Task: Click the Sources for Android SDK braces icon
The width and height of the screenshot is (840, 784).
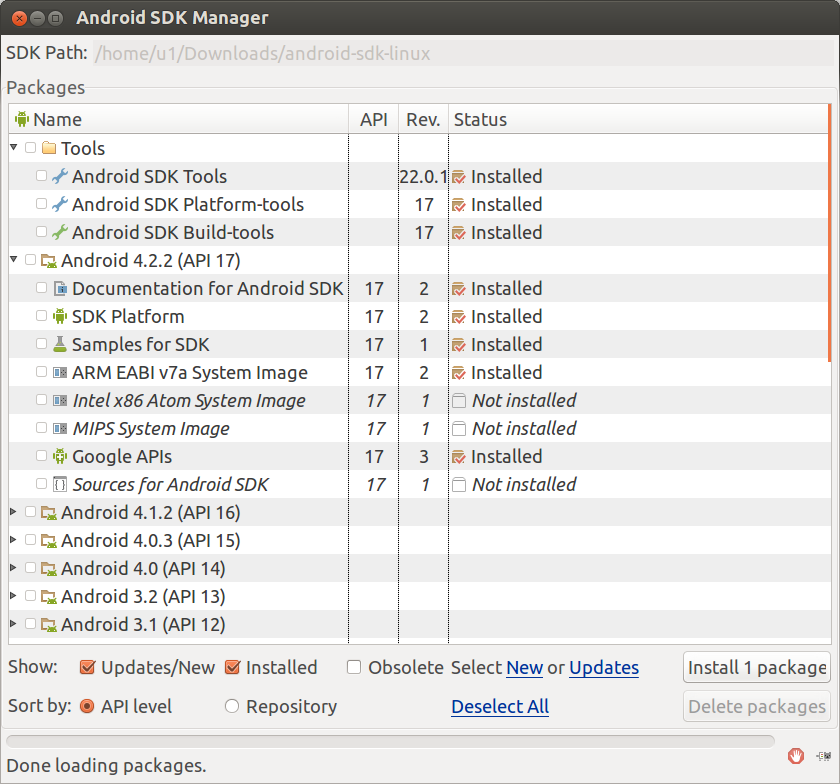Action: coord(60,484)
